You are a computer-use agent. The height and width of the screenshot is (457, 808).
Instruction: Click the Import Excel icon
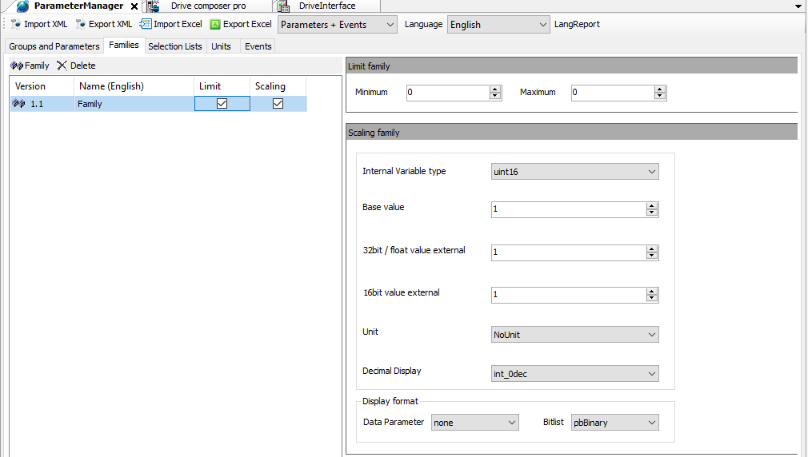[x=145, y=24]
